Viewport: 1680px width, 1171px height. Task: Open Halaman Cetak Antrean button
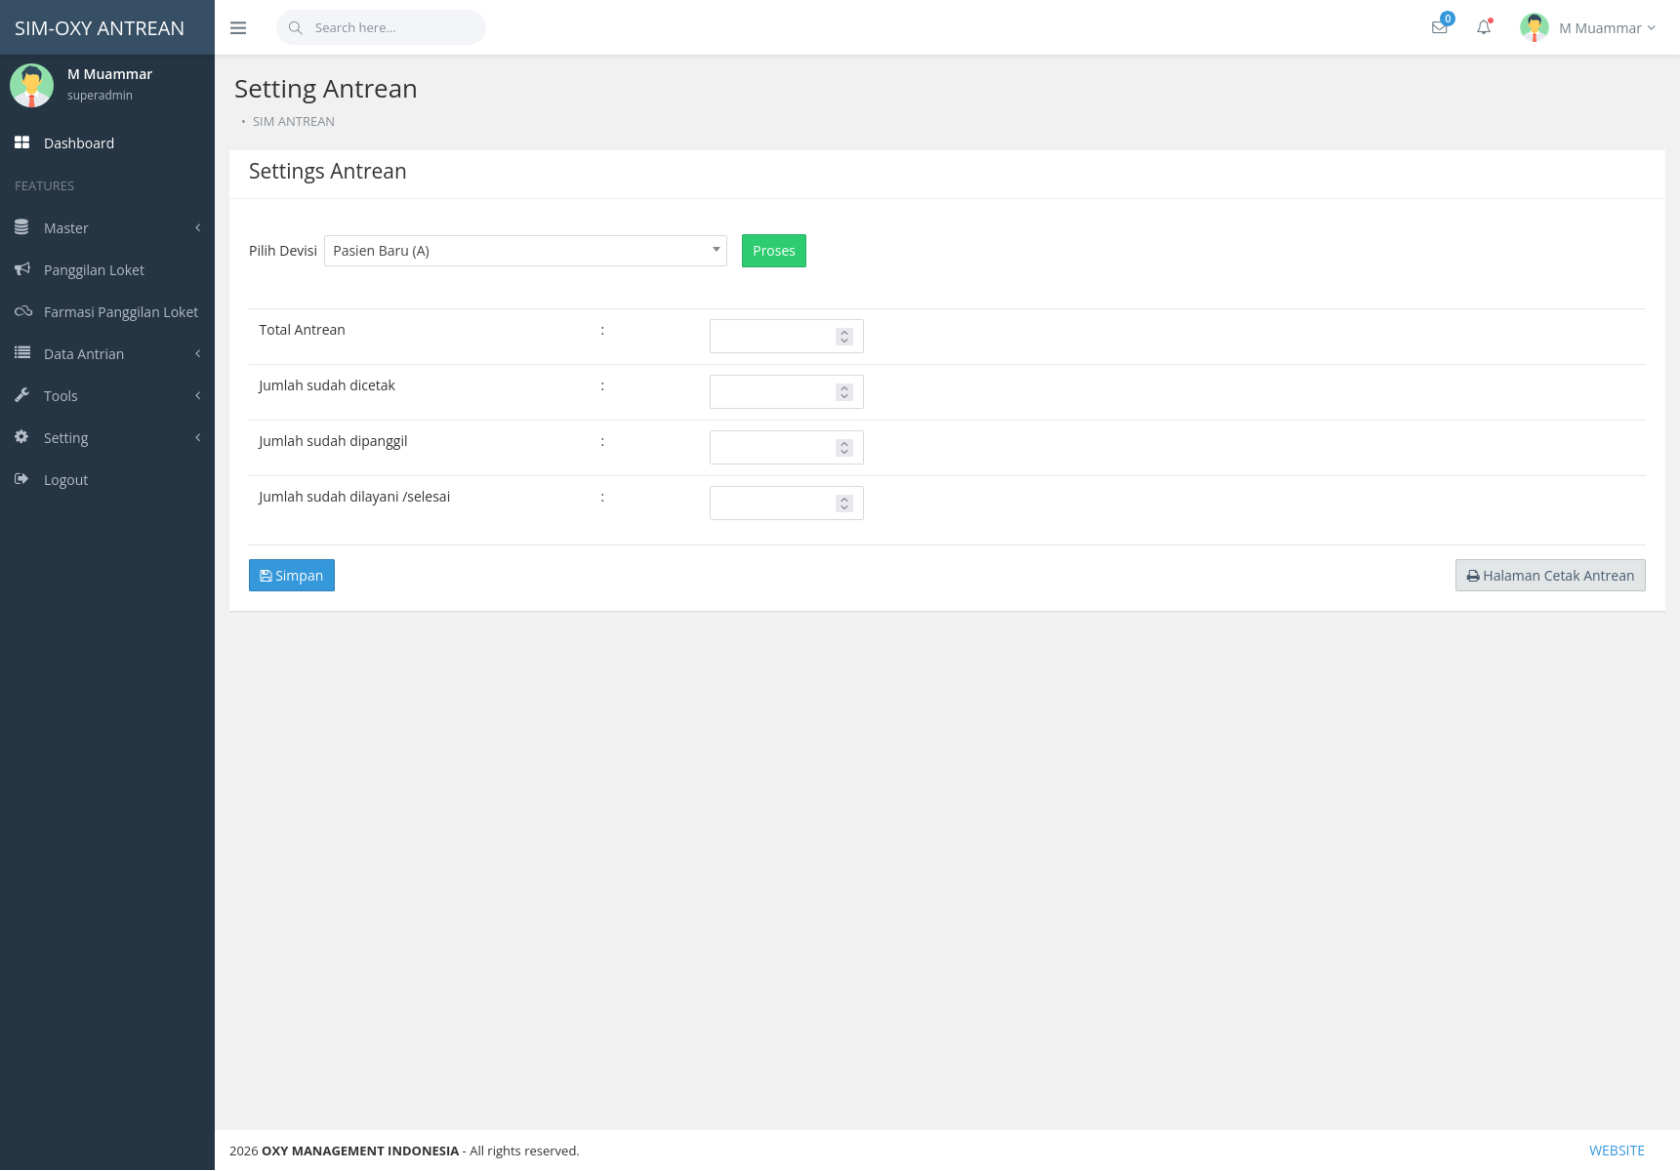pos(1550,575)
